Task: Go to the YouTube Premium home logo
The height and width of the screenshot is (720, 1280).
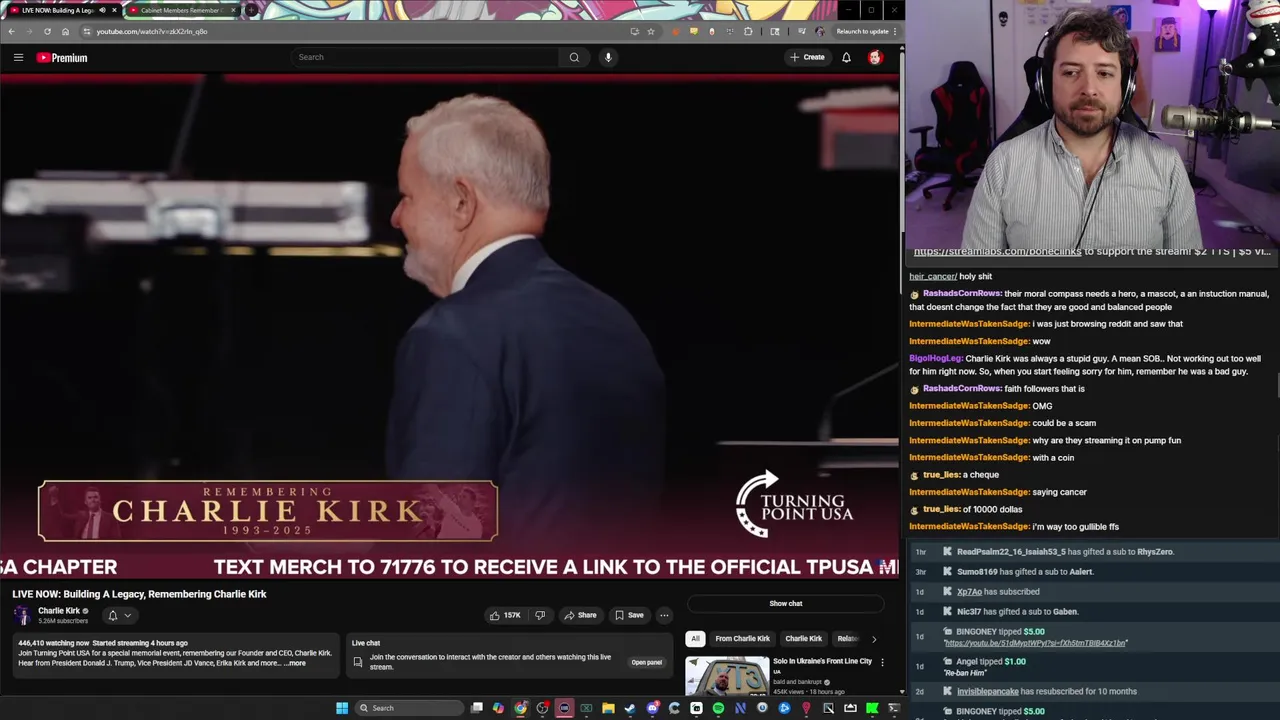Action: (62, 57)
